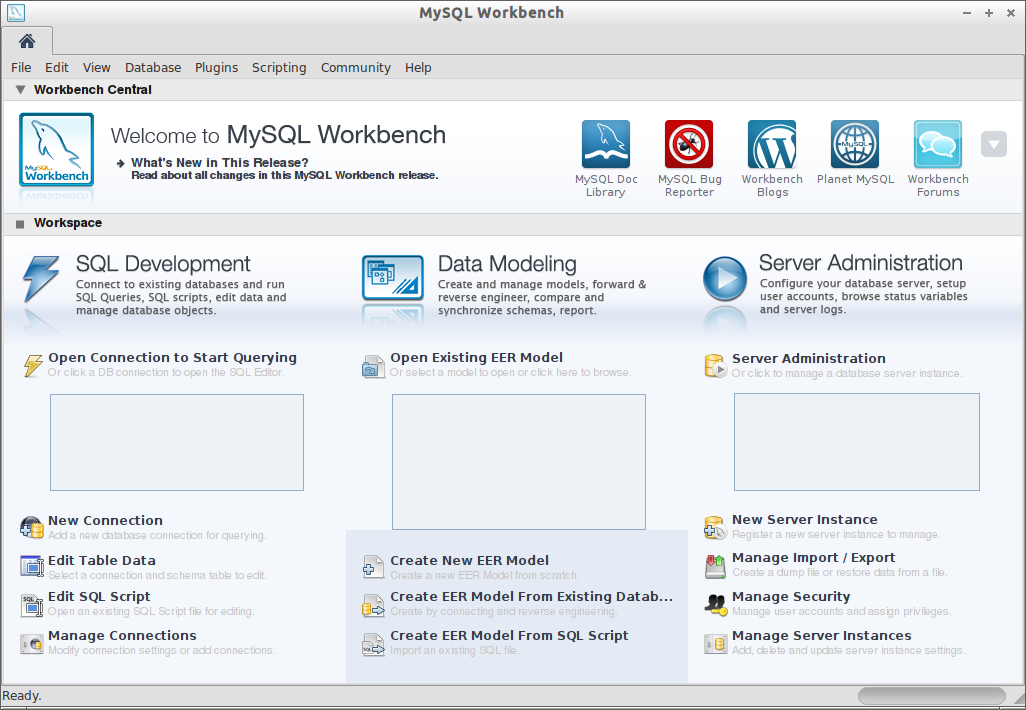Click the Manage Server Instances icon

(x=715, y=644)
